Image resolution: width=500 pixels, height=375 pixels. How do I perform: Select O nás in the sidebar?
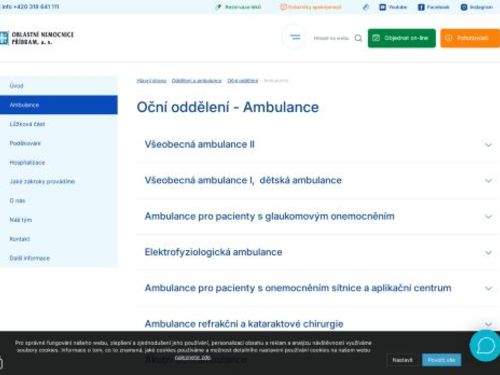[x=59, y=201]
